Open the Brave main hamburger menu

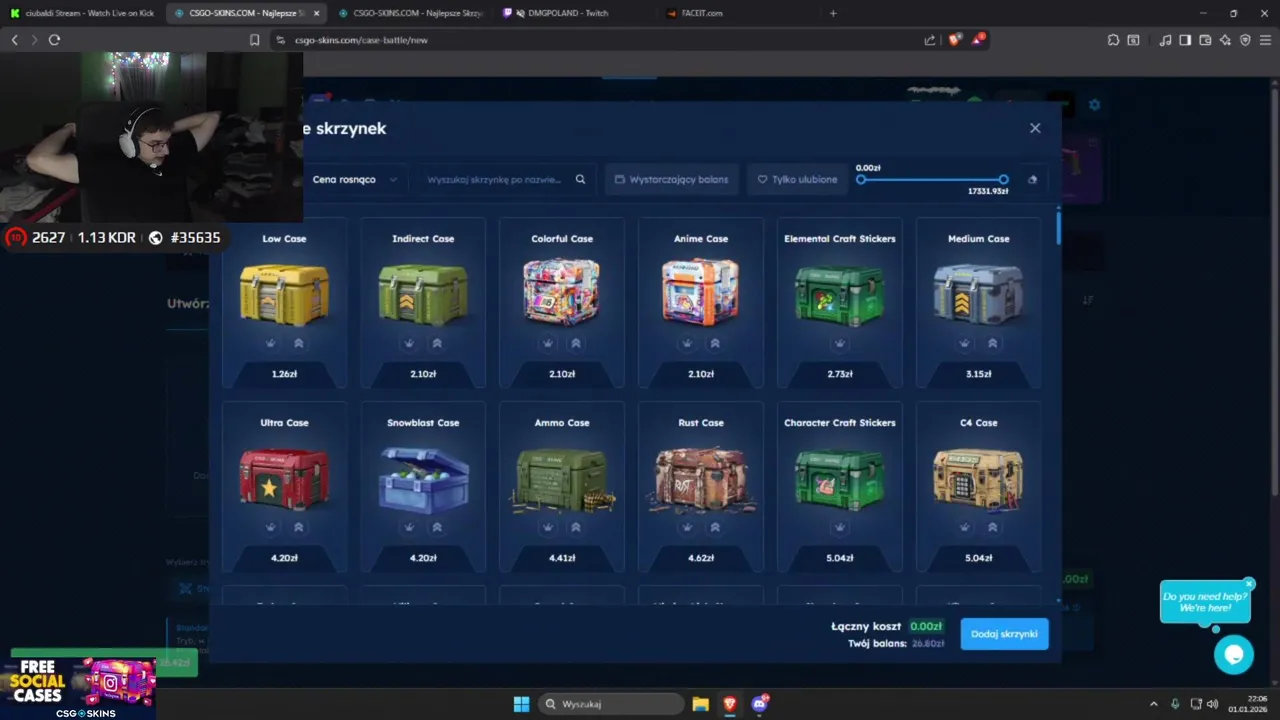coord(1265,40)
